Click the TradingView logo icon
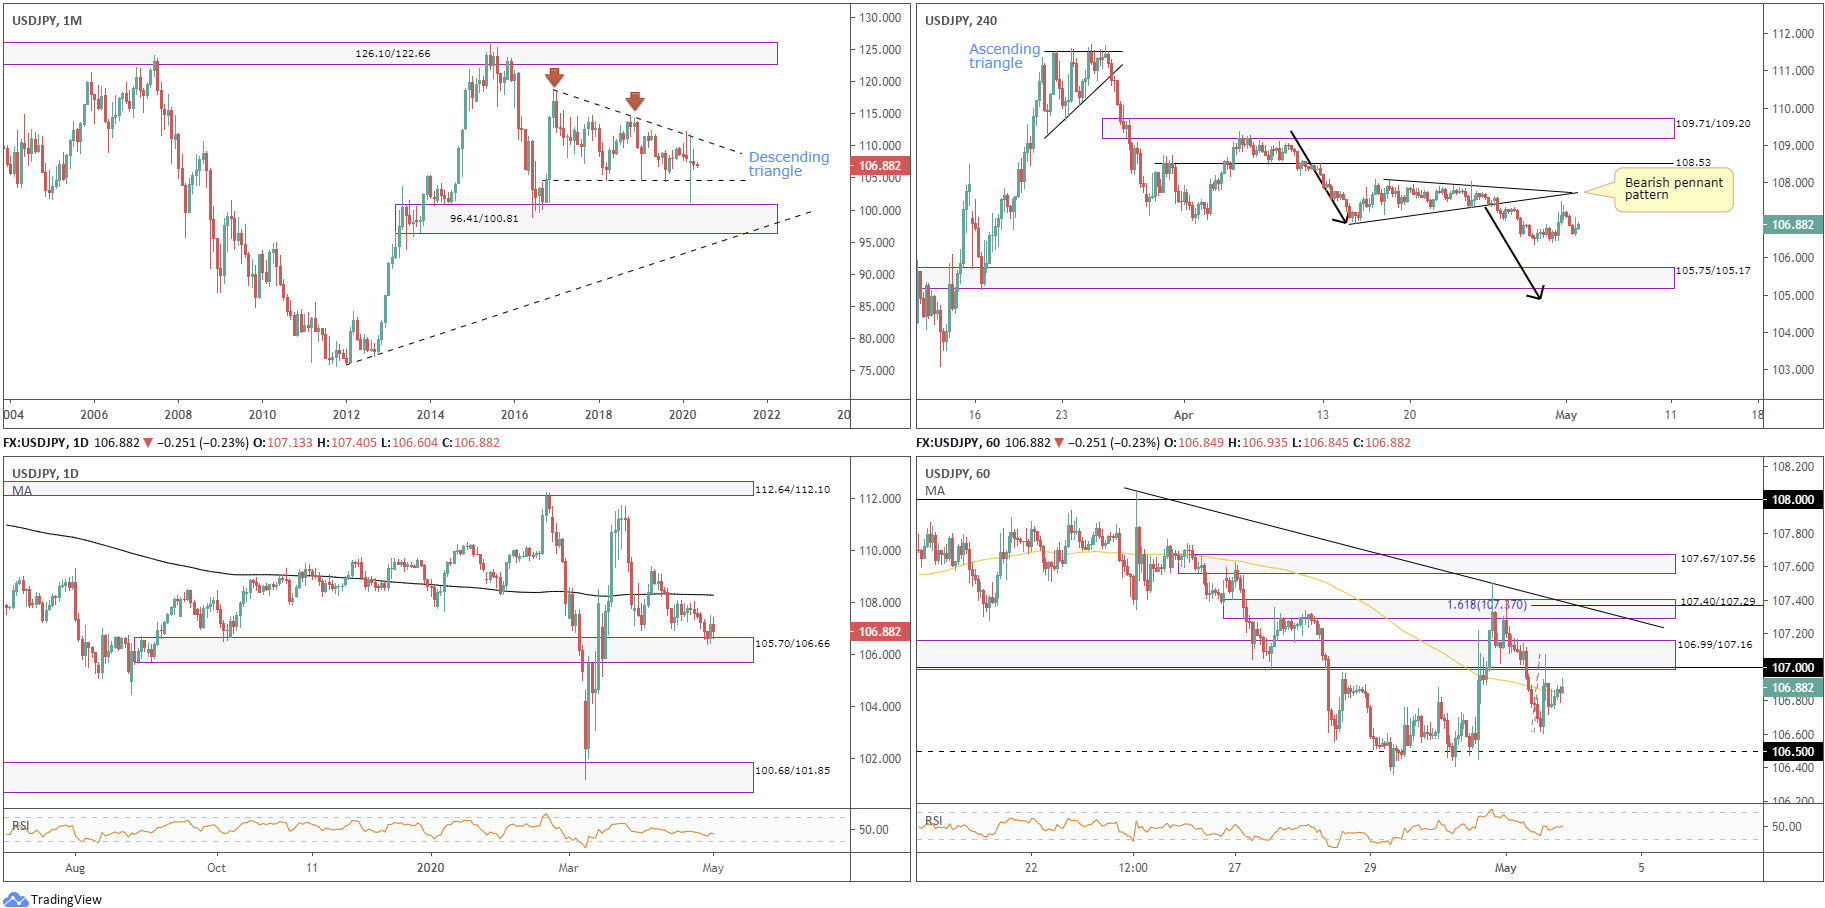Viewport: 1825px width, 908px height. [x=17, y=899]
